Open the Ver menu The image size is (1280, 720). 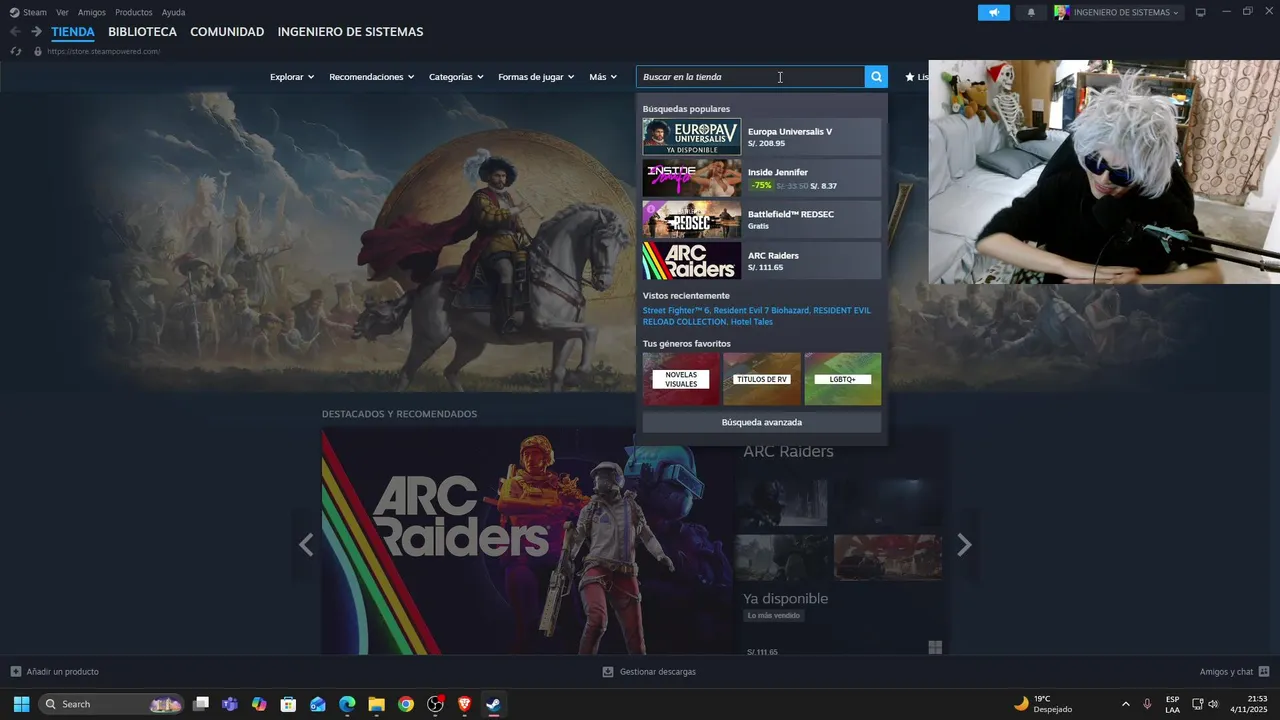[62, 12]
